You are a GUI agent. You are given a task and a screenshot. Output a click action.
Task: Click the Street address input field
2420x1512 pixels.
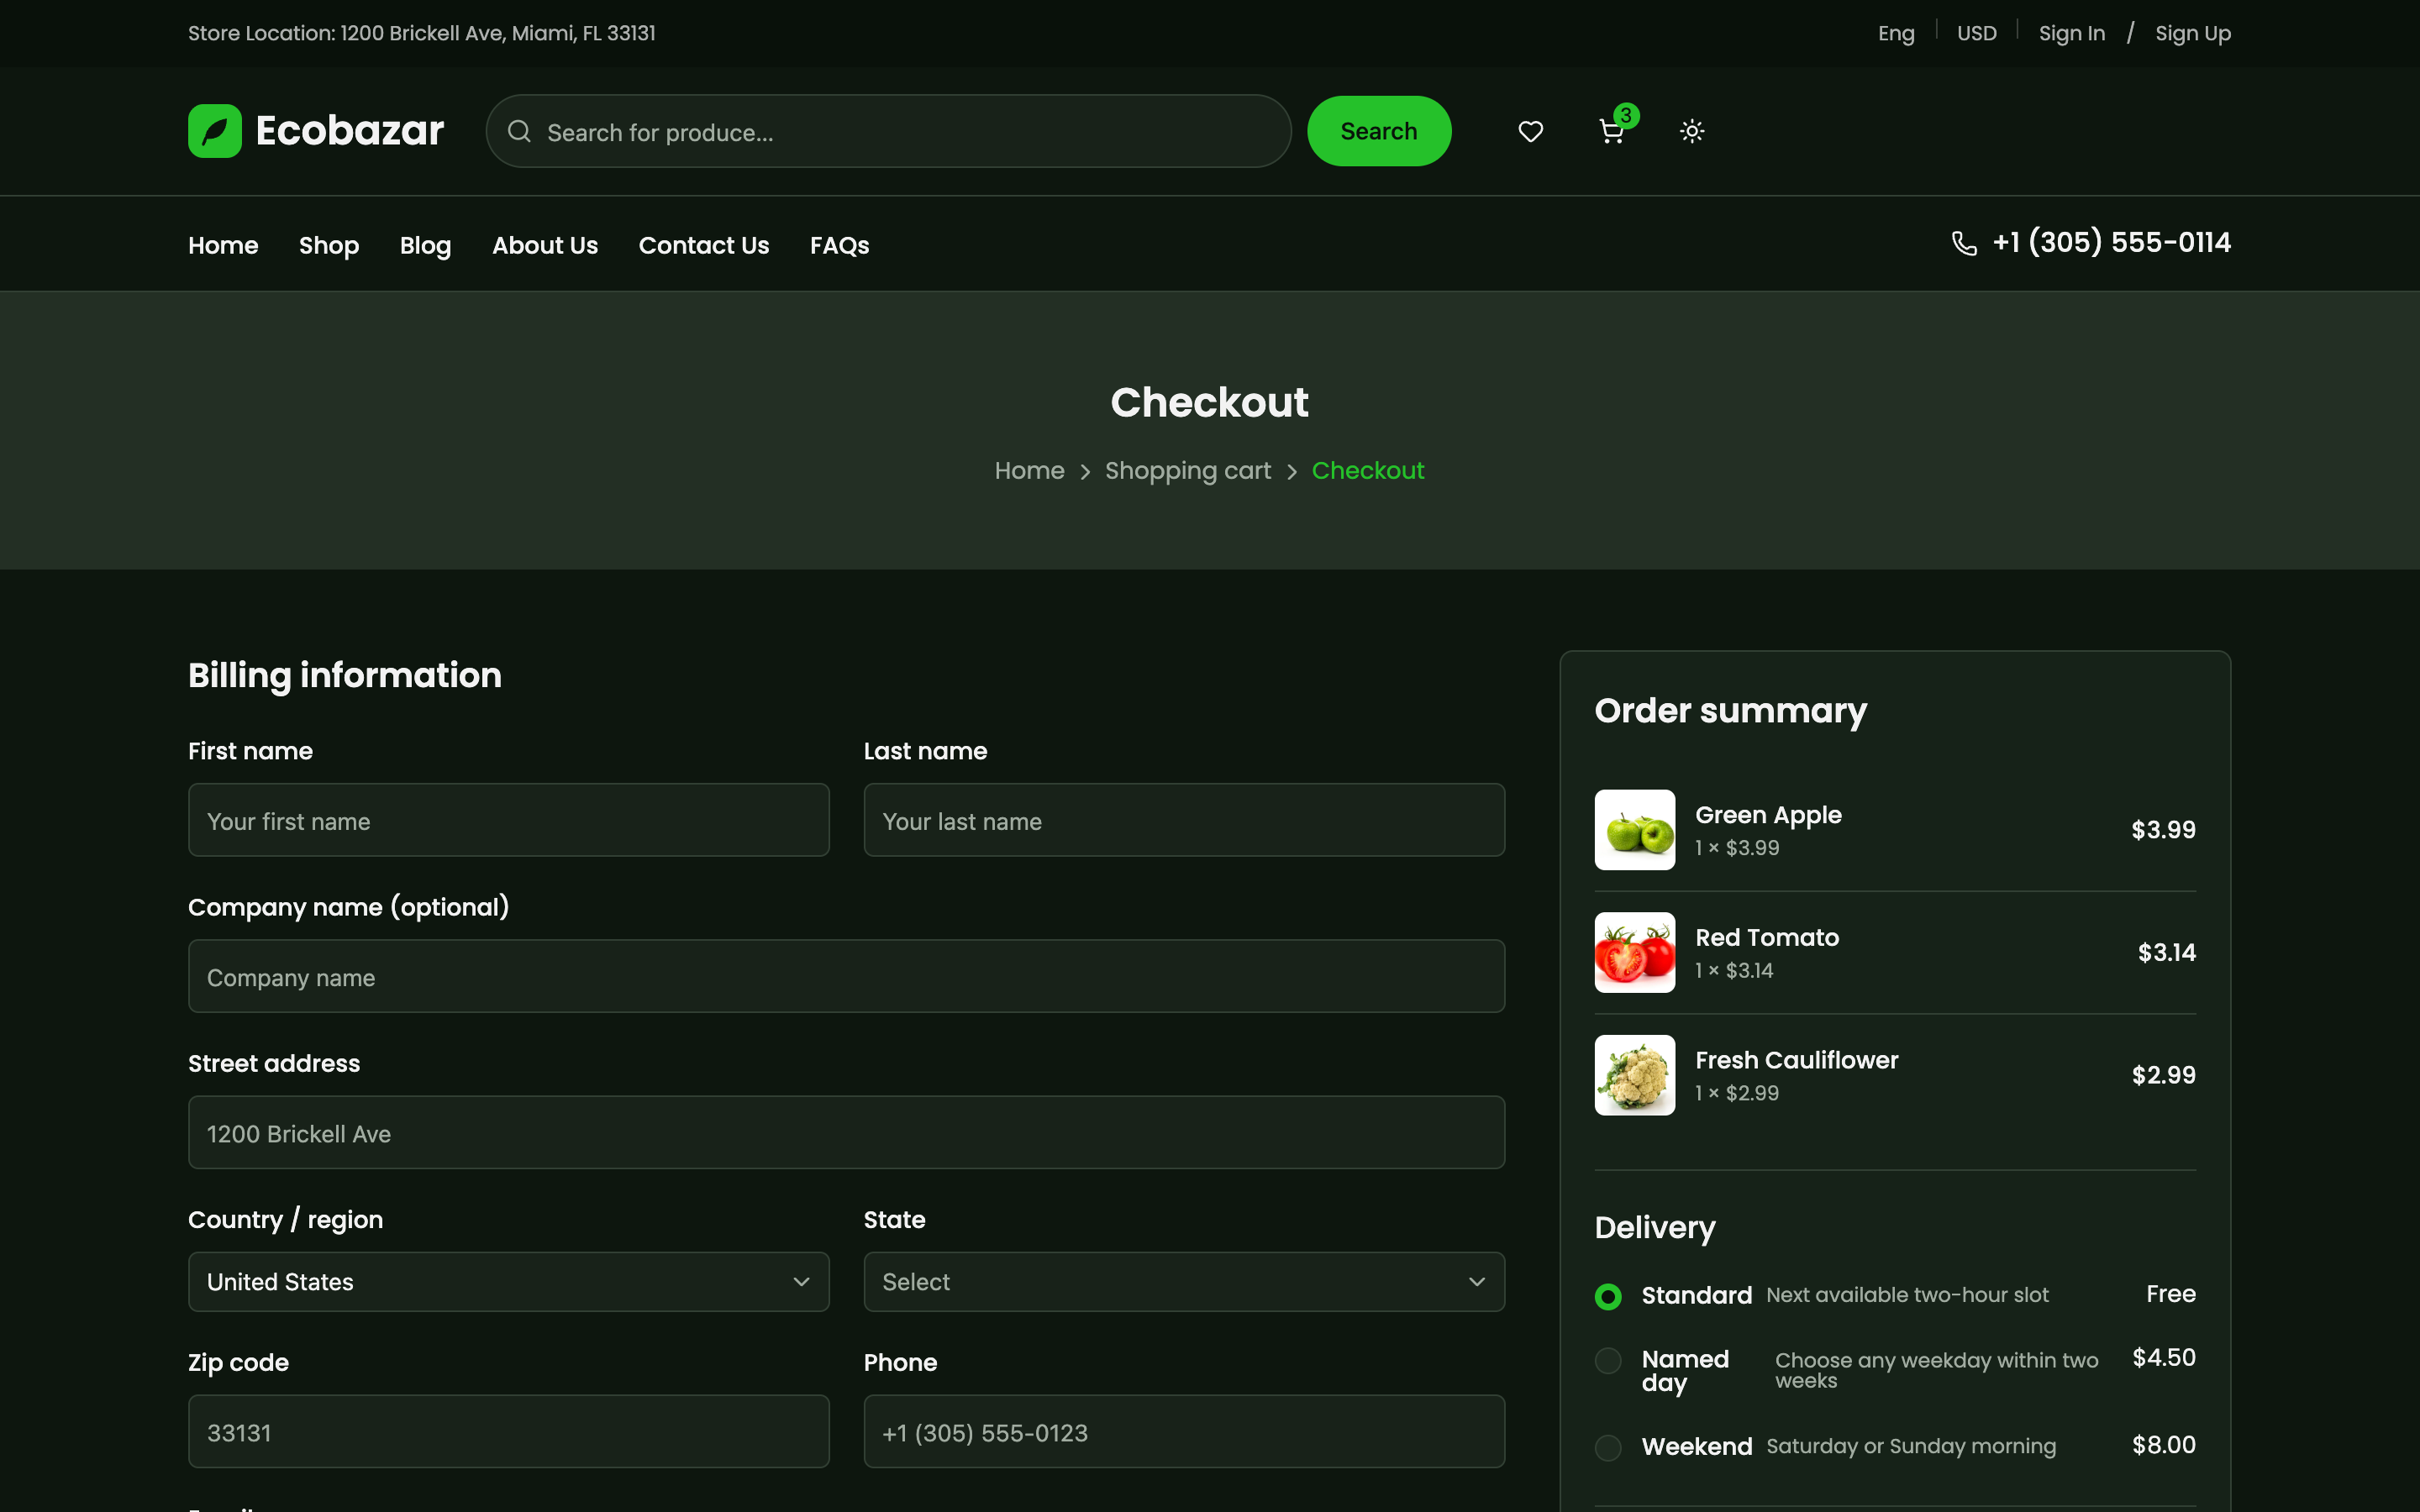846,1132
